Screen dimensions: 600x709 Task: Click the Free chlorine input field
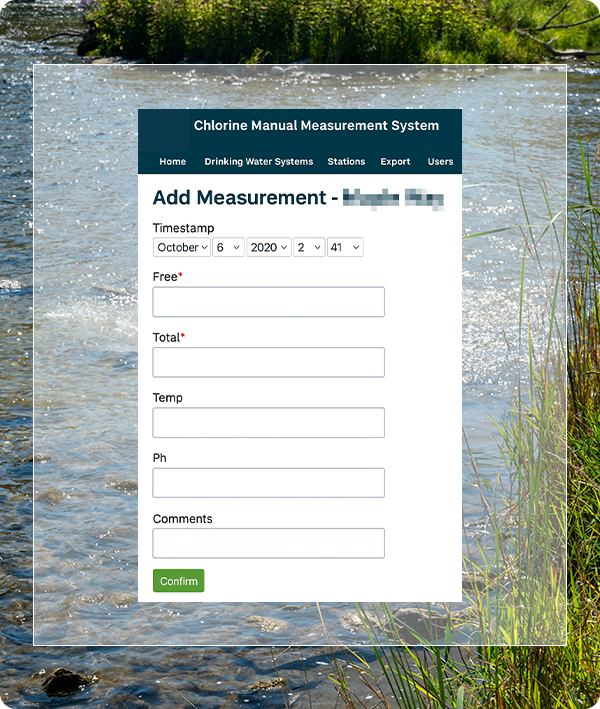(x=268, y=302)
